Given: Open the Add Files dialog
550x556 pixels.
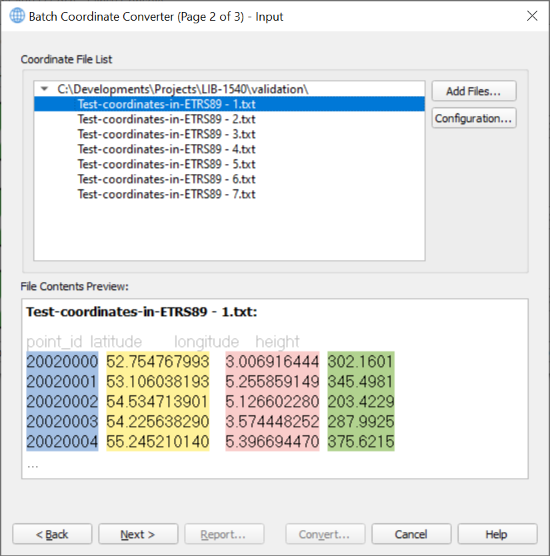Looking at the screenshot, I should (474, 91).
